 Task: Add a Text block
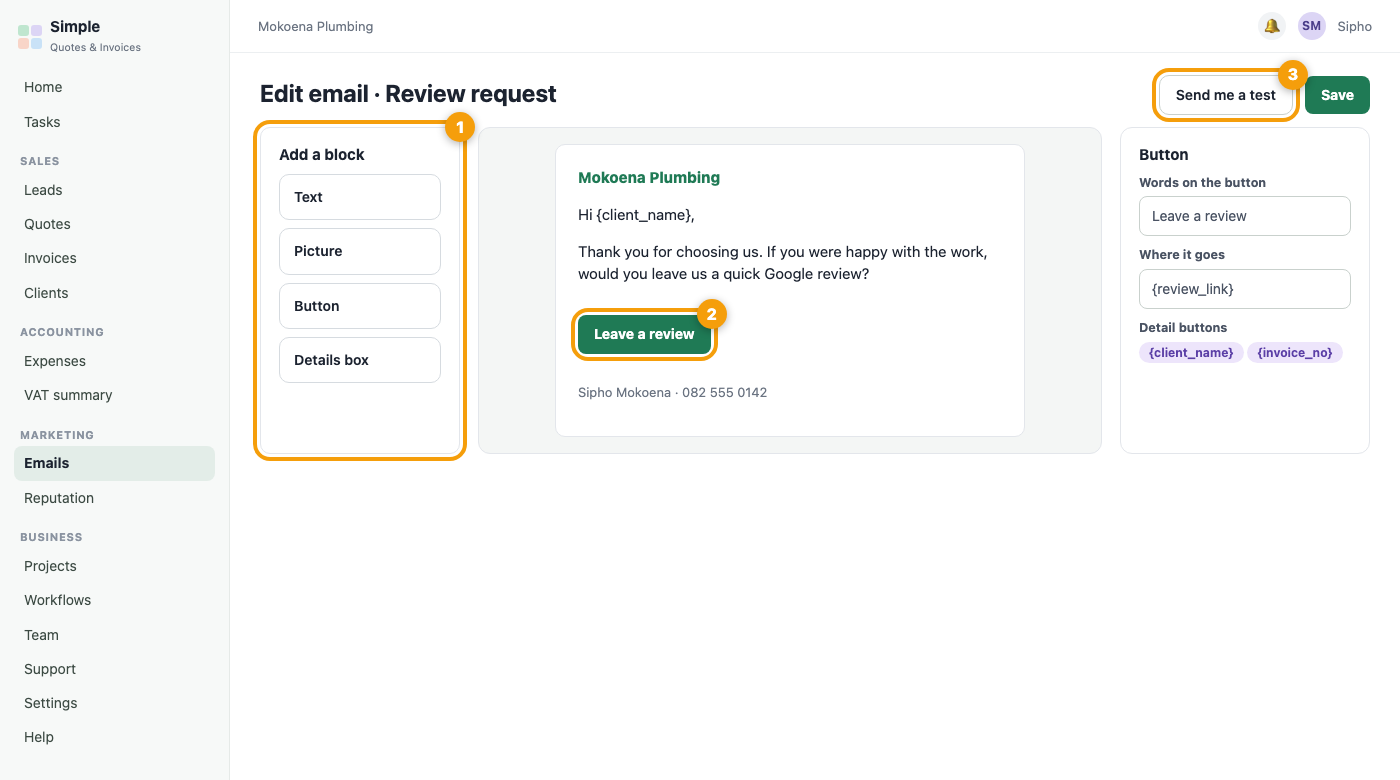360,197
